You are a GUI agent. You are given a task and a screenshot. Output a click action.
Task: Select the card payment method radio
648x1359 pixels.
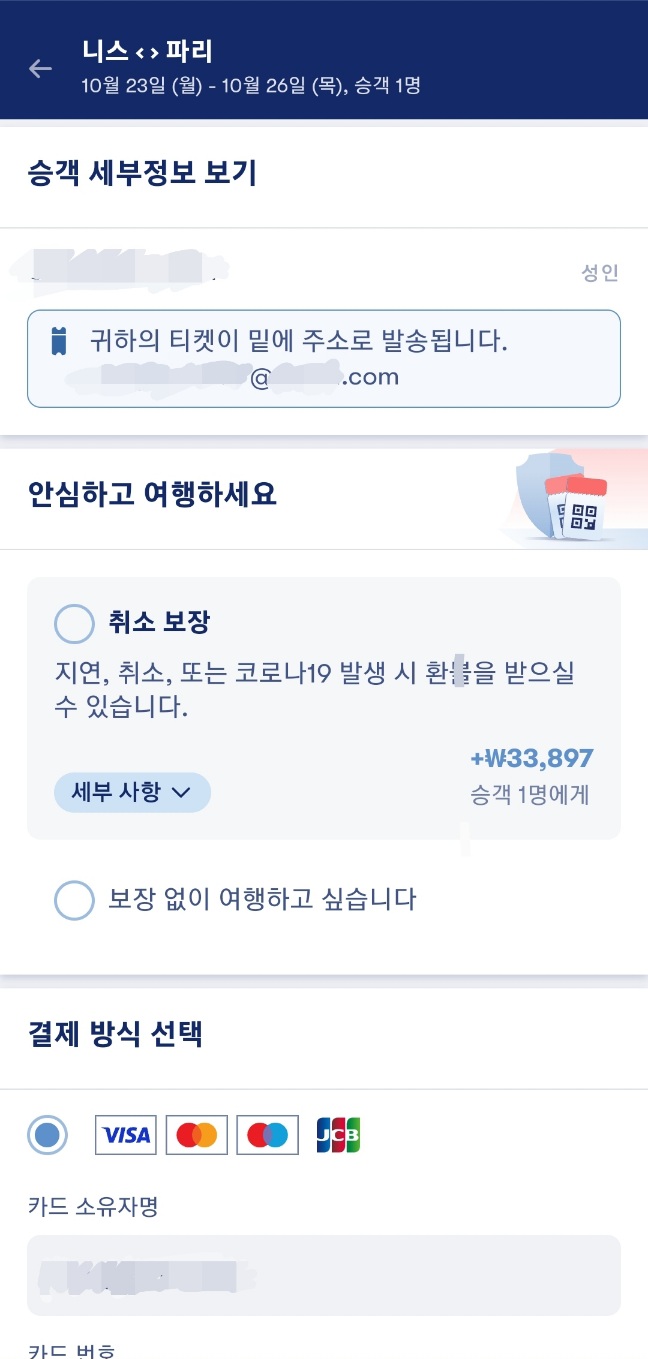click(x=47, y=1134)
